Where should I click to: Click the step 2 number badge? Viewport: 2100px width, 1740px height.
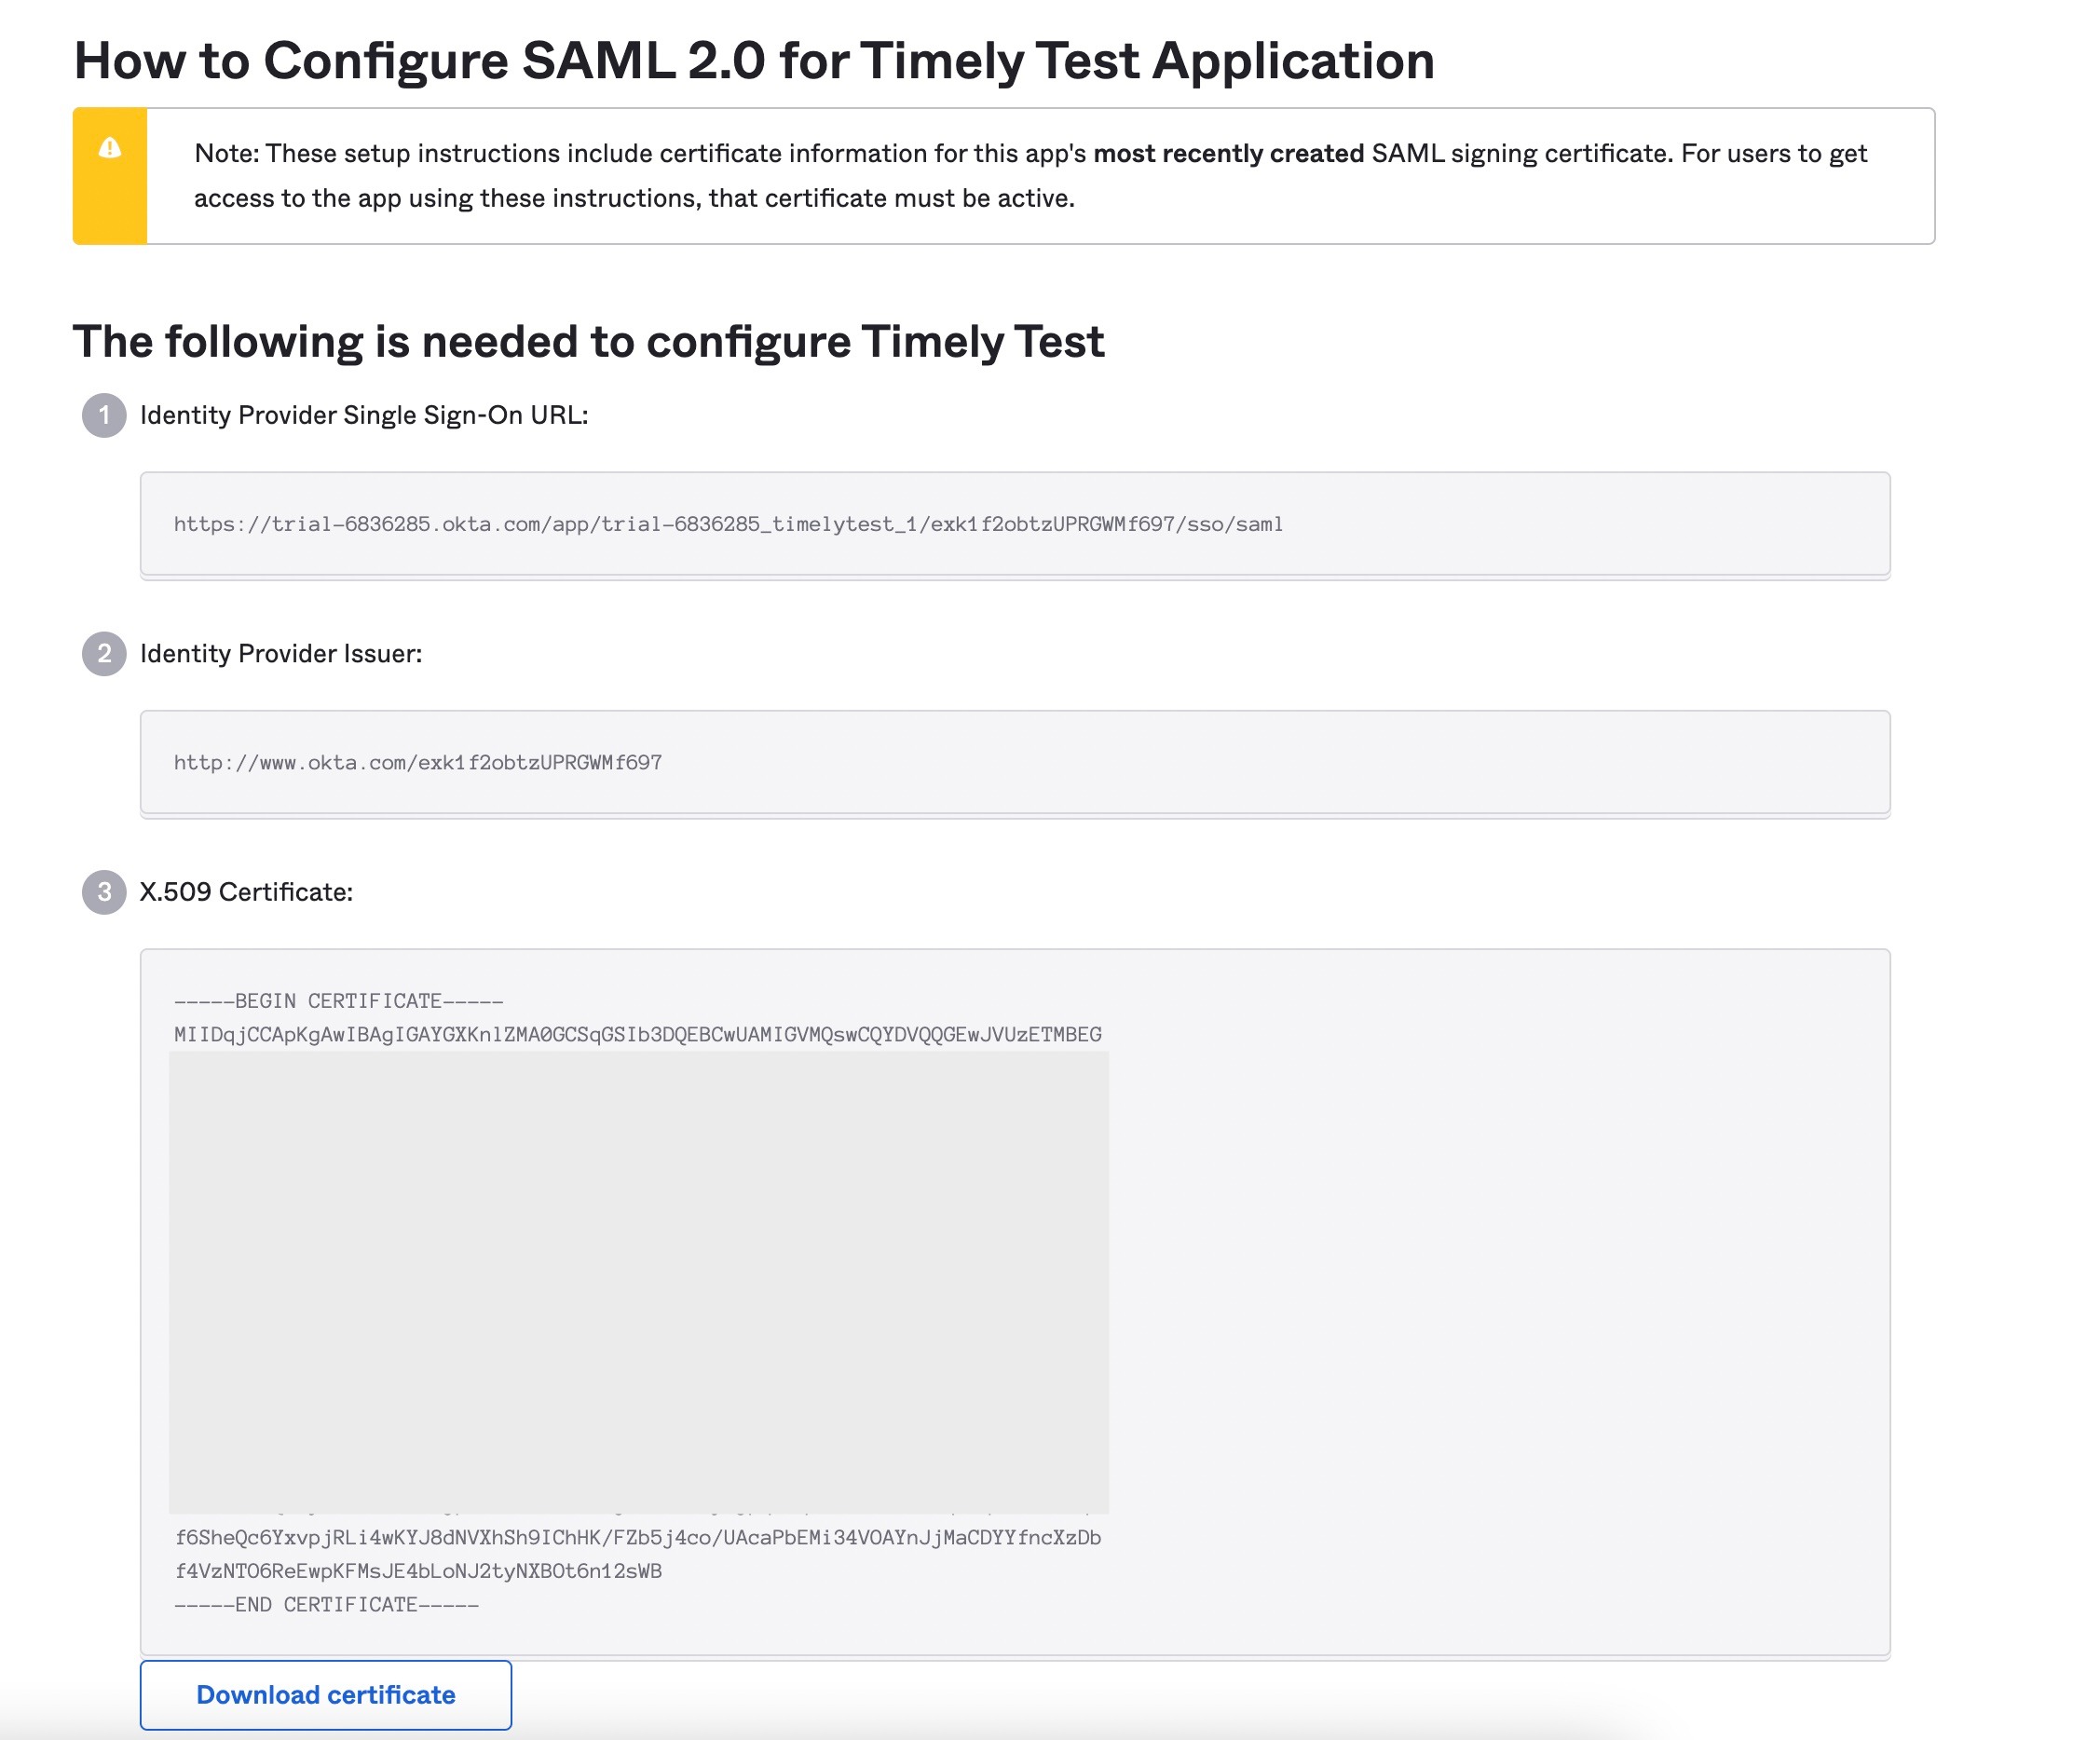[x=104, y=654]
